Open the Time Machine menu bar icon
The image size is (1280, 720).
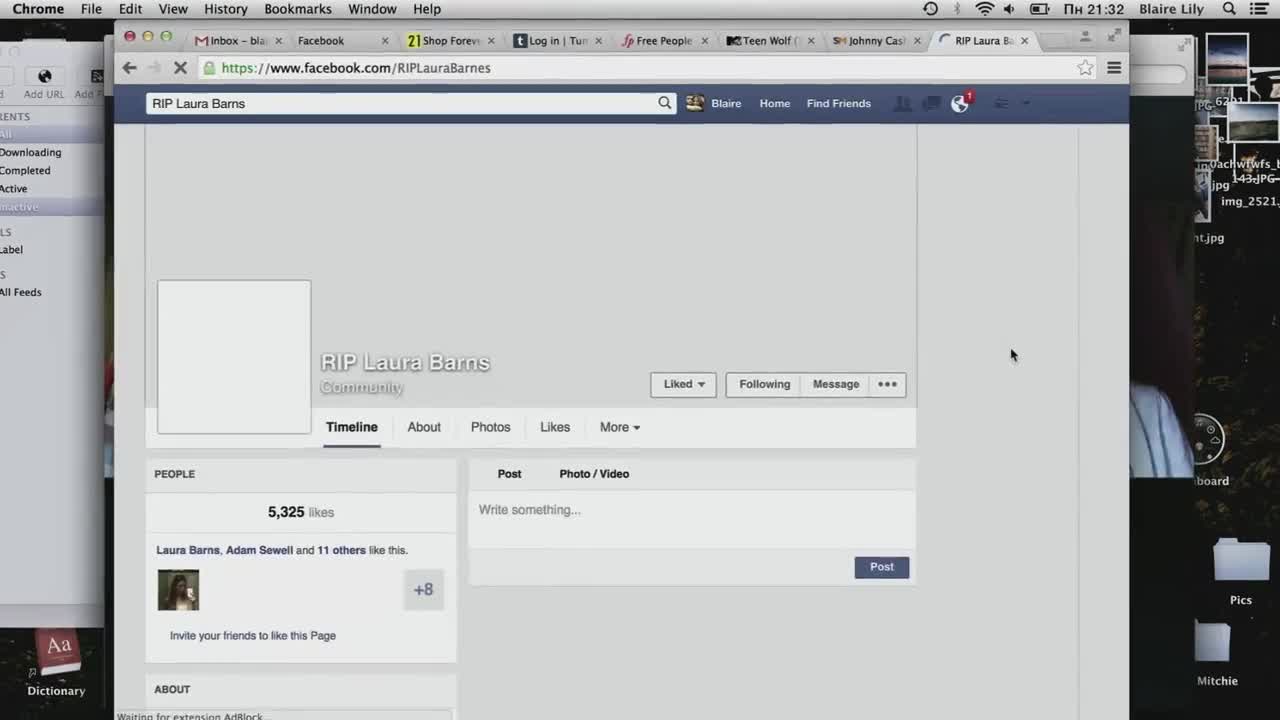(930, 9)
